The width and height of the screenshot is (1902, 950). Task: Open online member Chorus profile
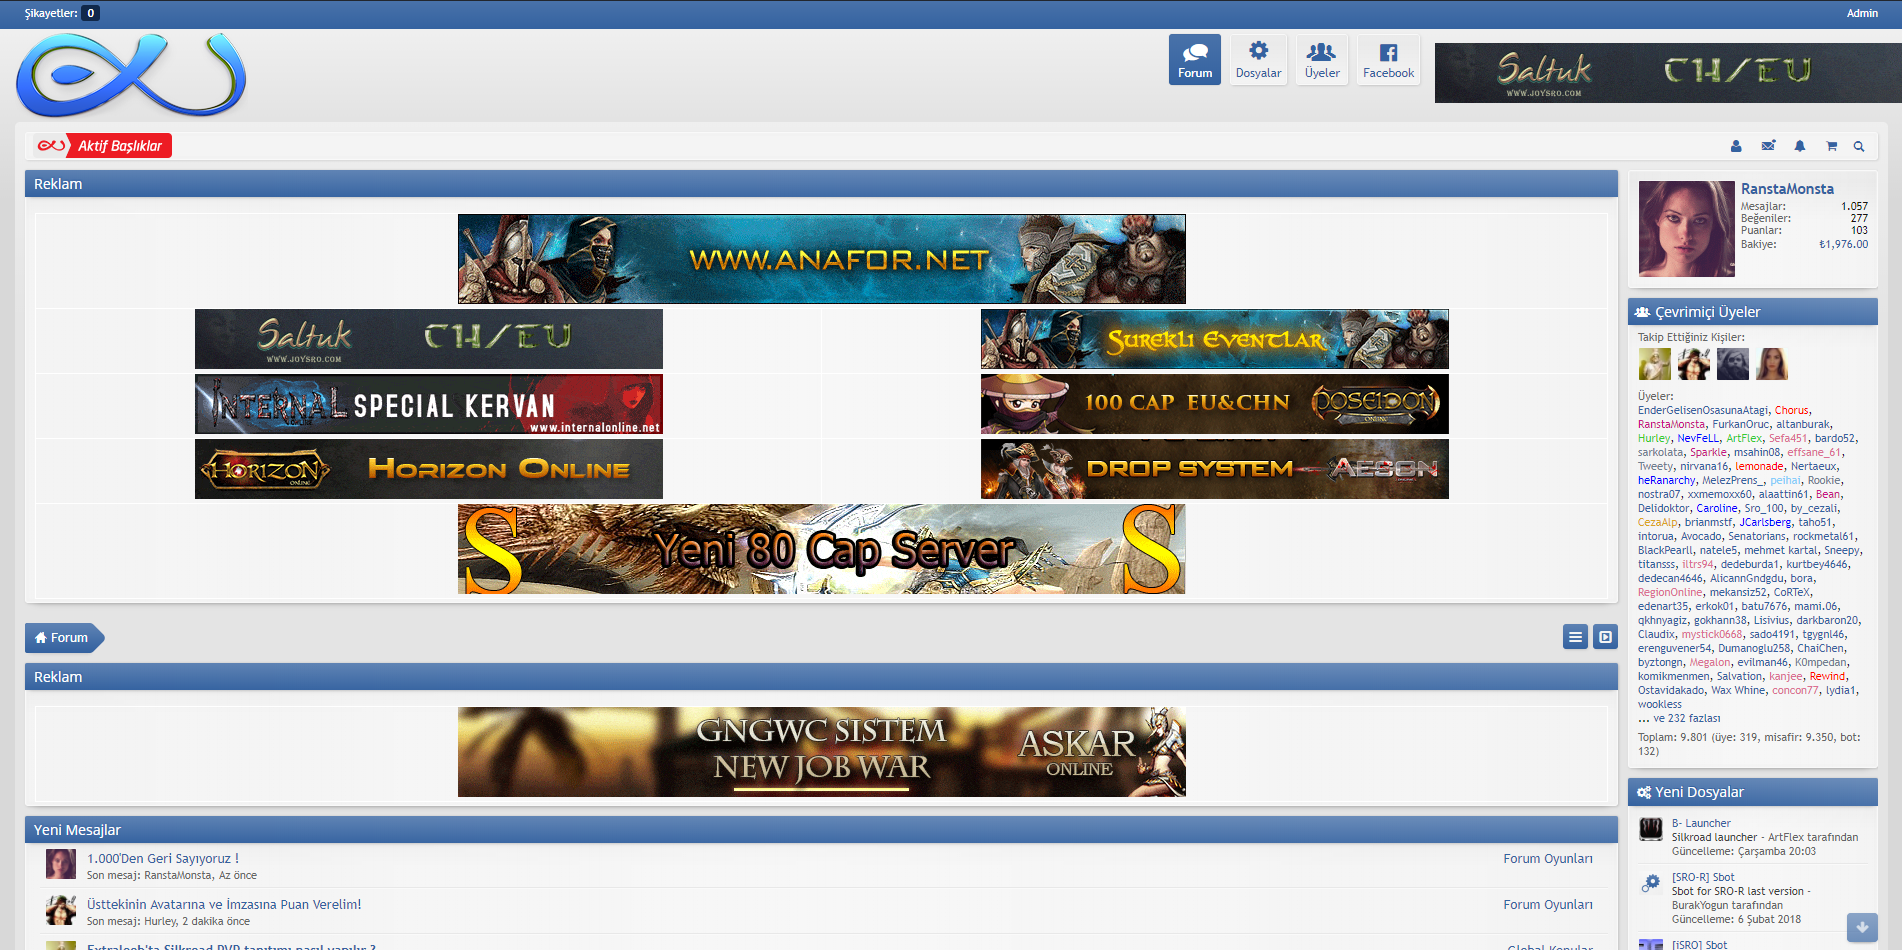click(1791, 410)
